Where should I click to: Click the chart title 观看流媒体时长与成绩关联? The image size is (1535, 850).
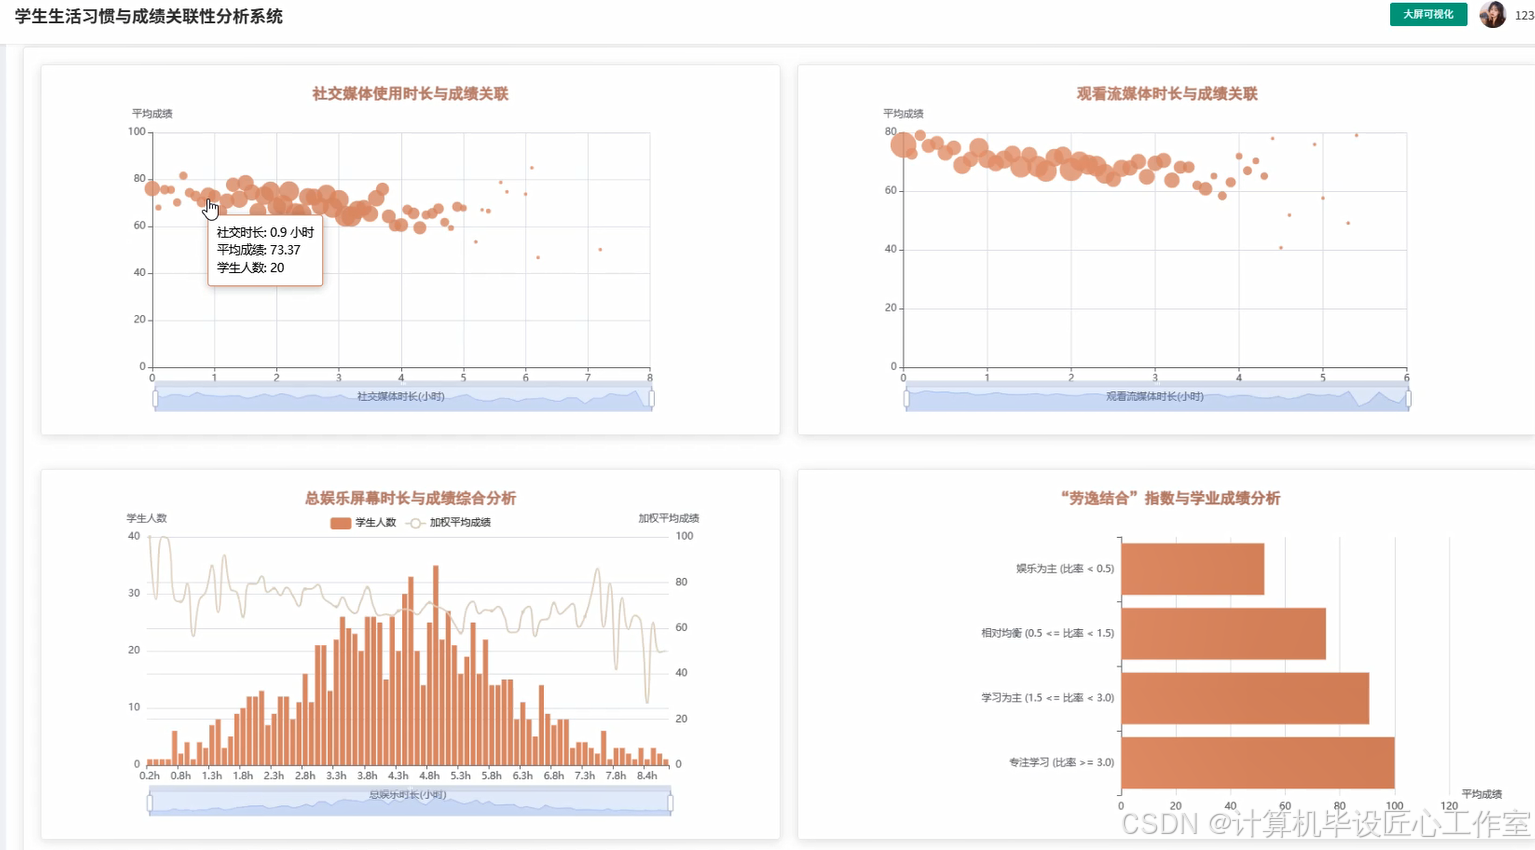click(x=1167, y=94)
